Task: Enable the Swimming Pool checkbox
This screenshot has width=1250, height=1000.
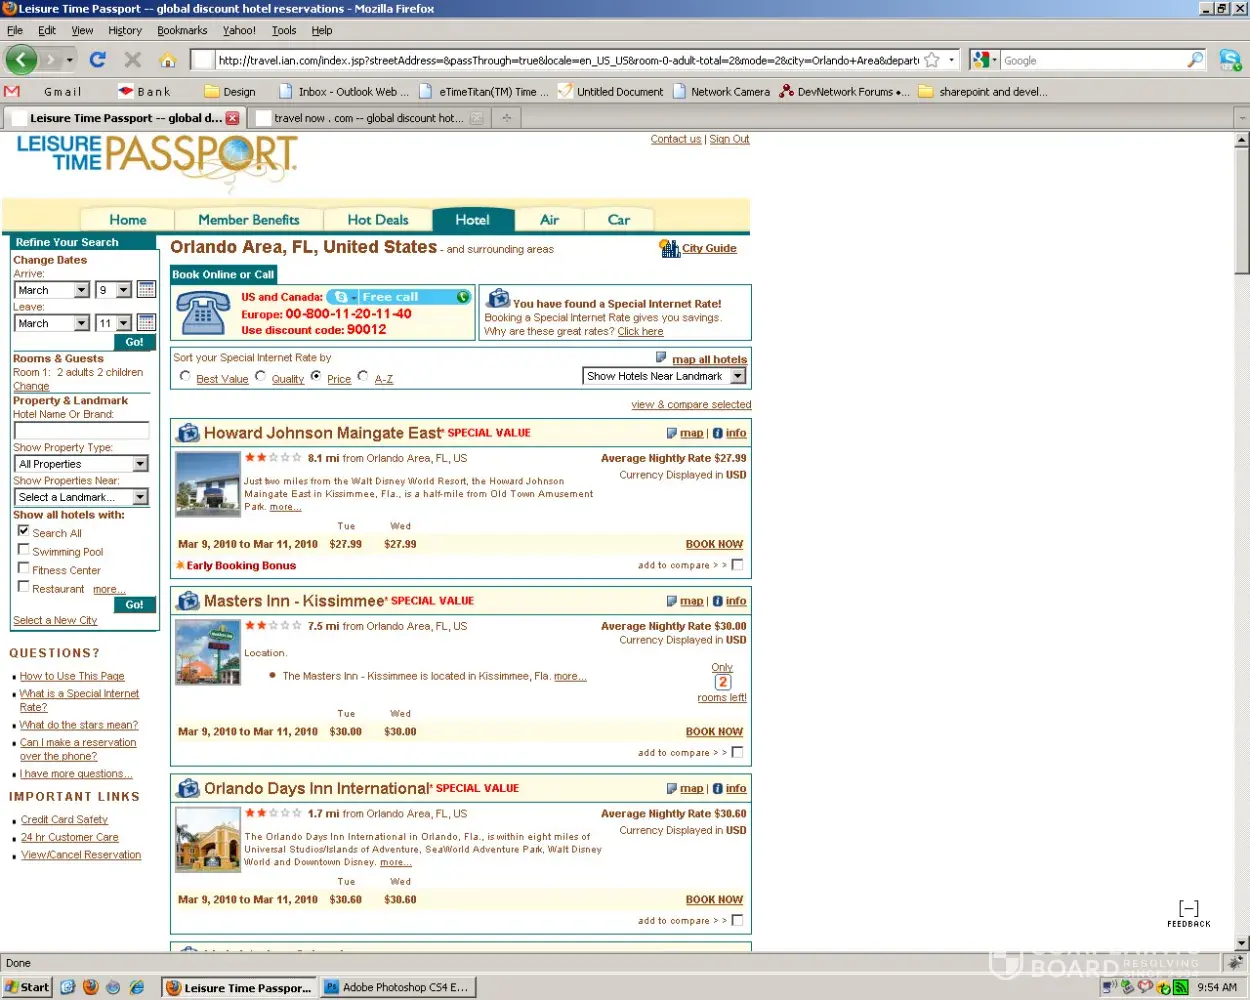Action: tap(23, 550)
